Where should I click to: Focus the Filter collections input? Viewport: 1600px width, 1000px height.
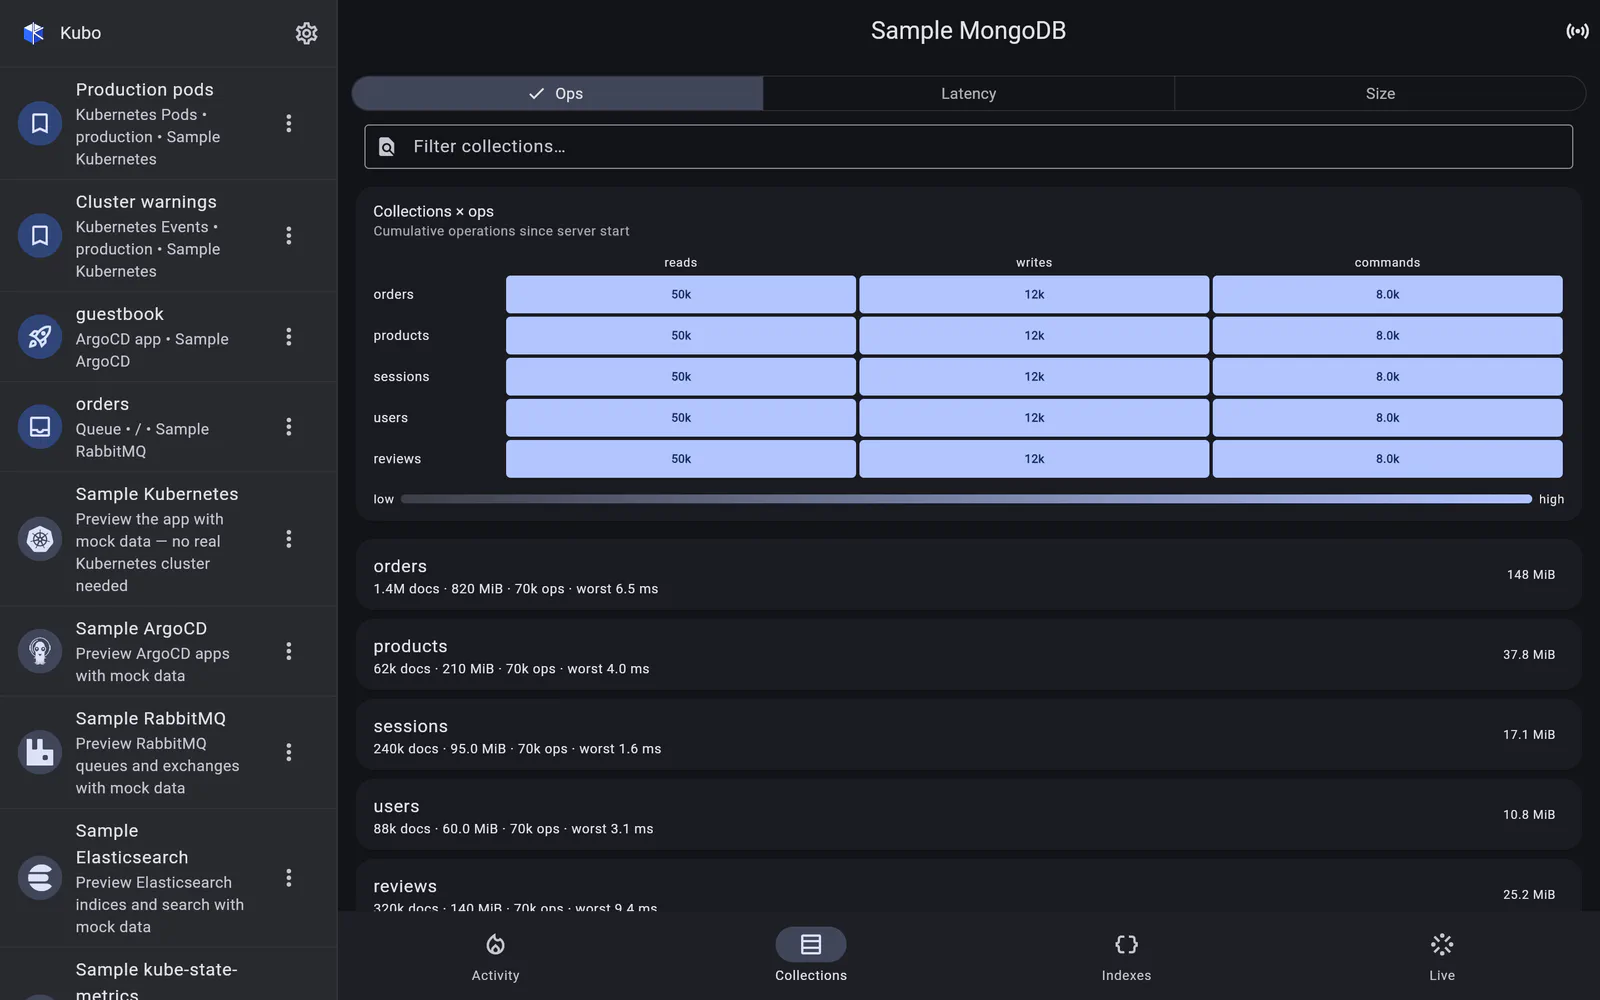(x=968, y=147)
